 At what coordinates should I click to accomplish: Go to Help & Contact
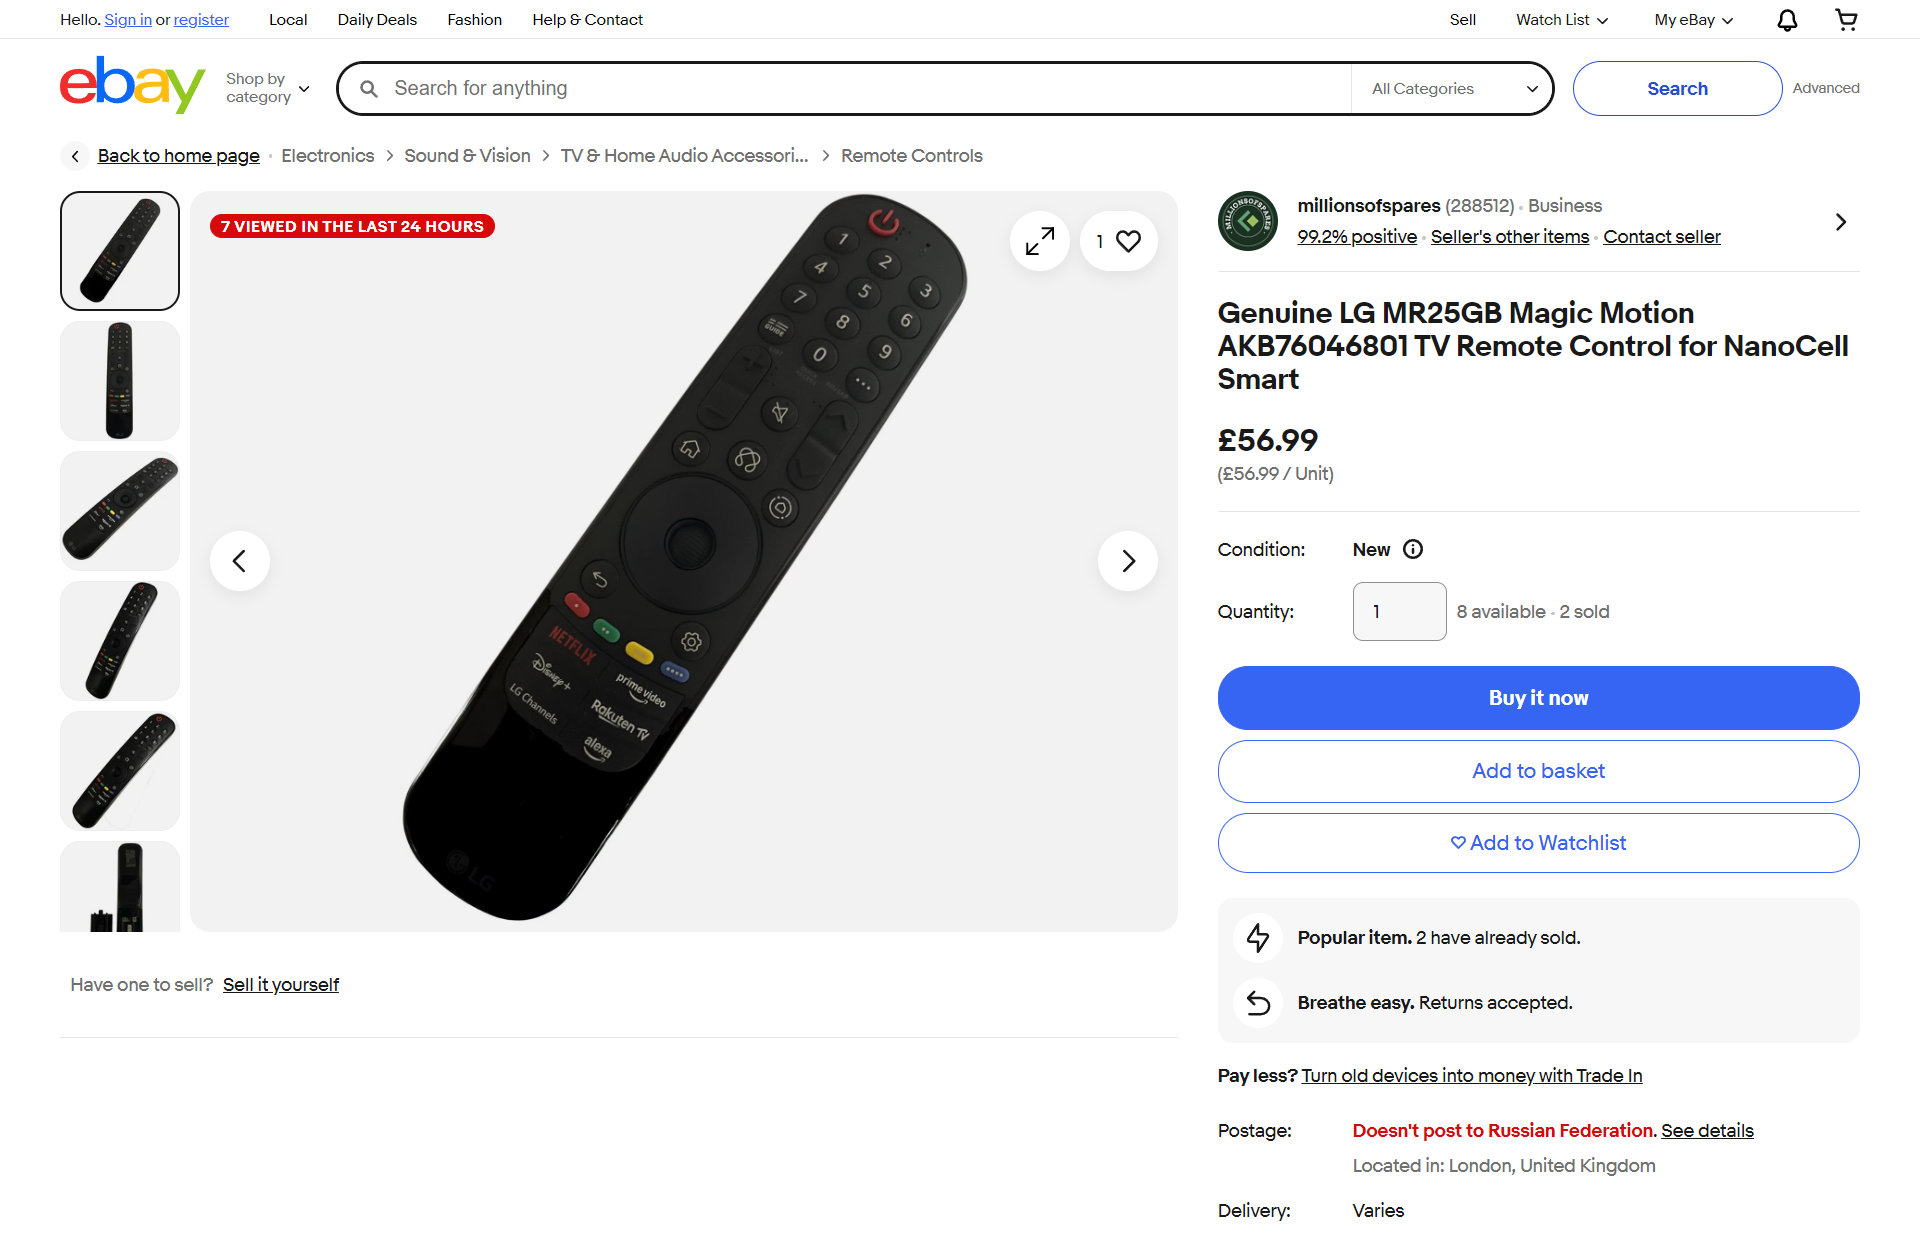pos(587,20)
